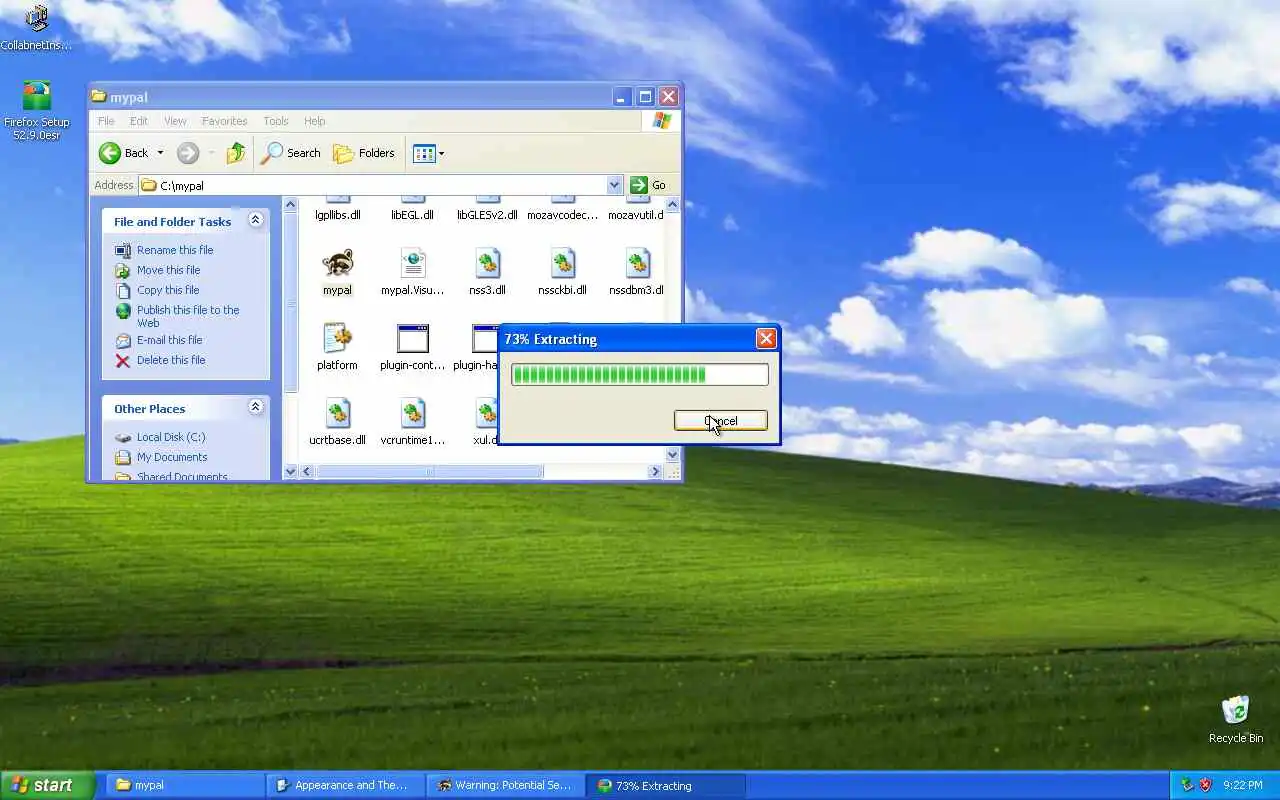
Task: Click E-mail this file
Action: tap(169, 340)
